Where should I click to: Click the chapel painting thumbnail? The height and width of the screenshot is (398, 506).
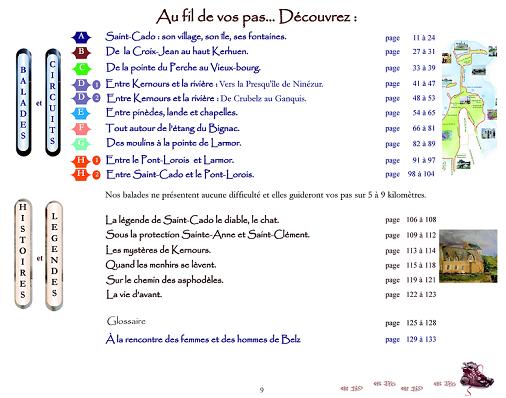pyautogui.click(x=468, y=256)
